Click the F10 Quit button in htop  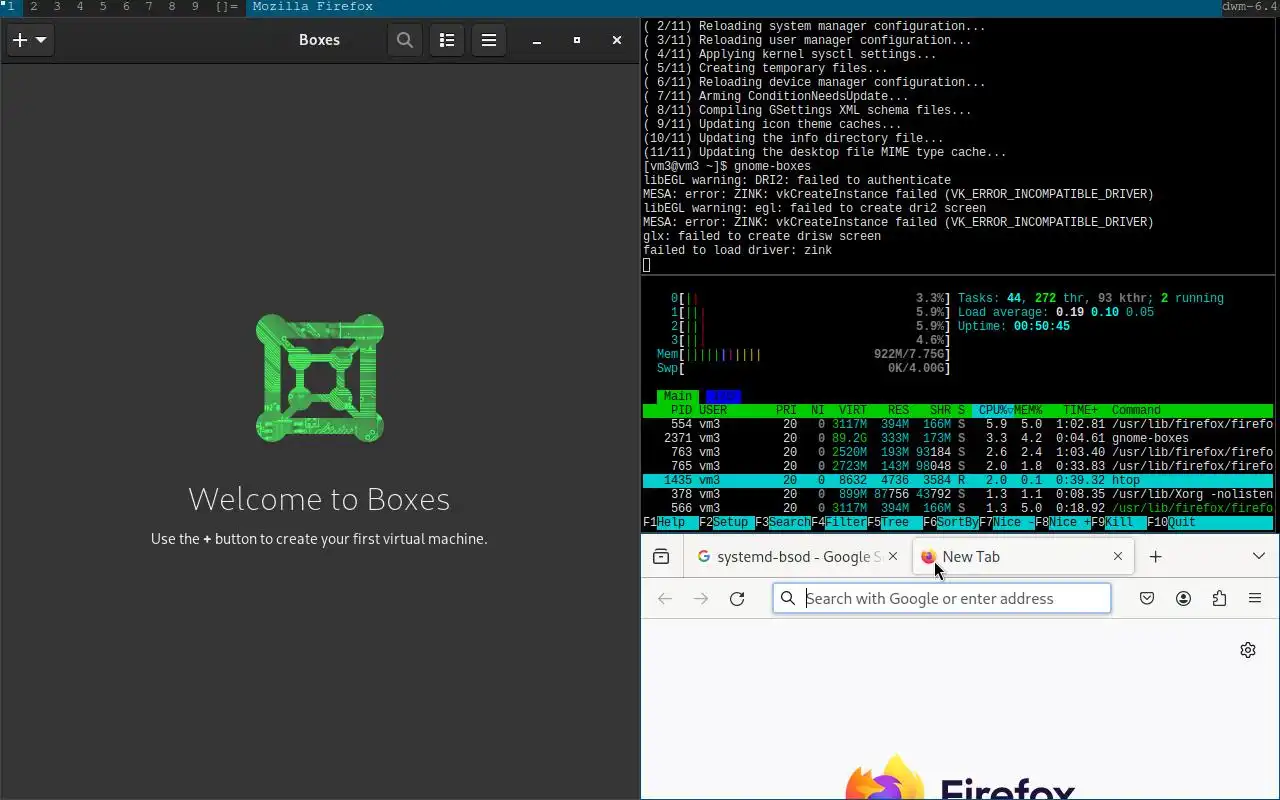coord(1172,522)
